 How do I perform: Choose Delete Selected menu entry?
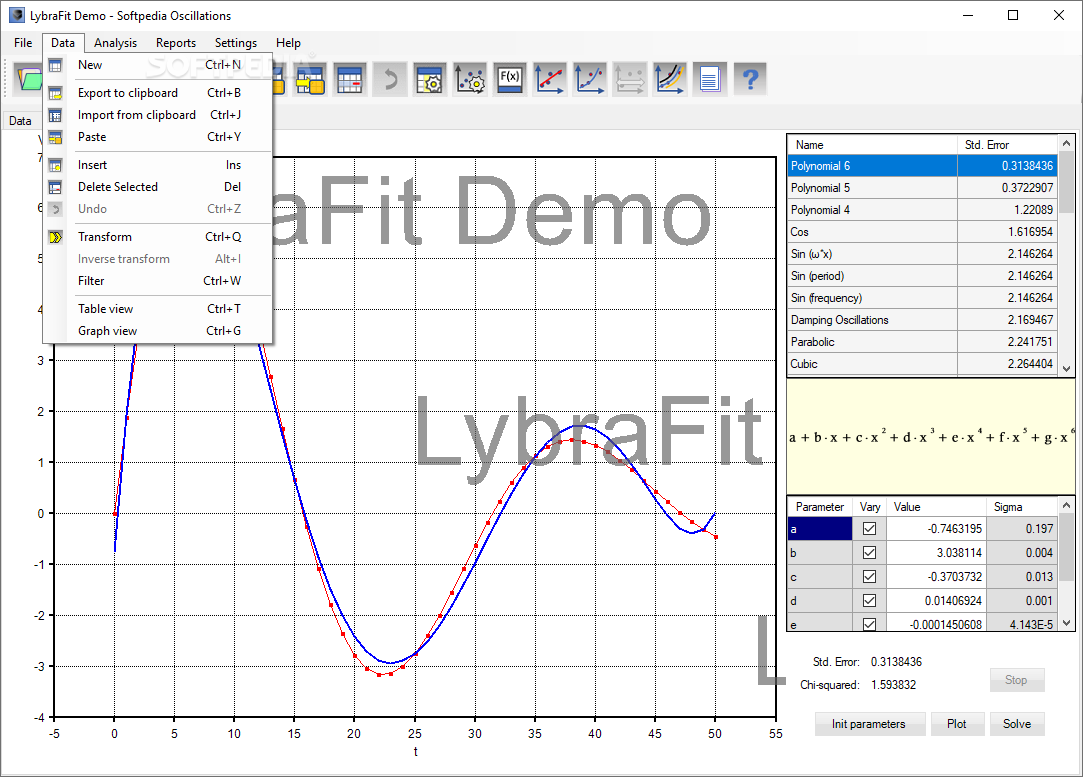[x=158, y=186]
